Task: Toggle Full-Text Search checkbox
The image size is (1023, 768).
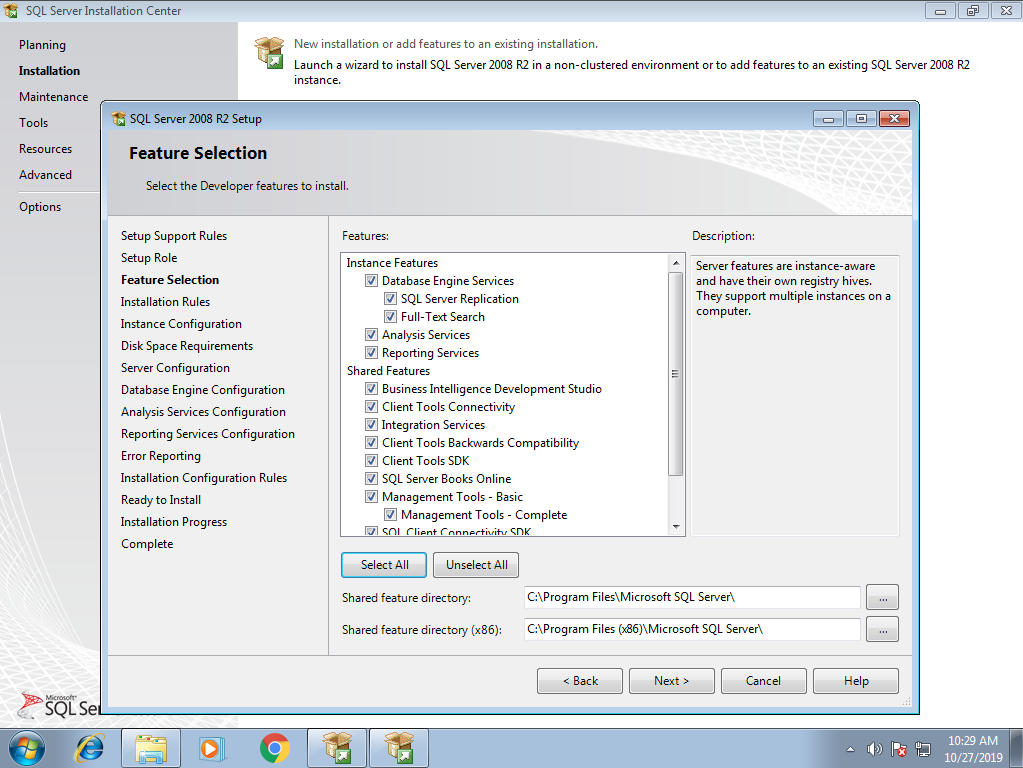Action: tap(390, 316)
